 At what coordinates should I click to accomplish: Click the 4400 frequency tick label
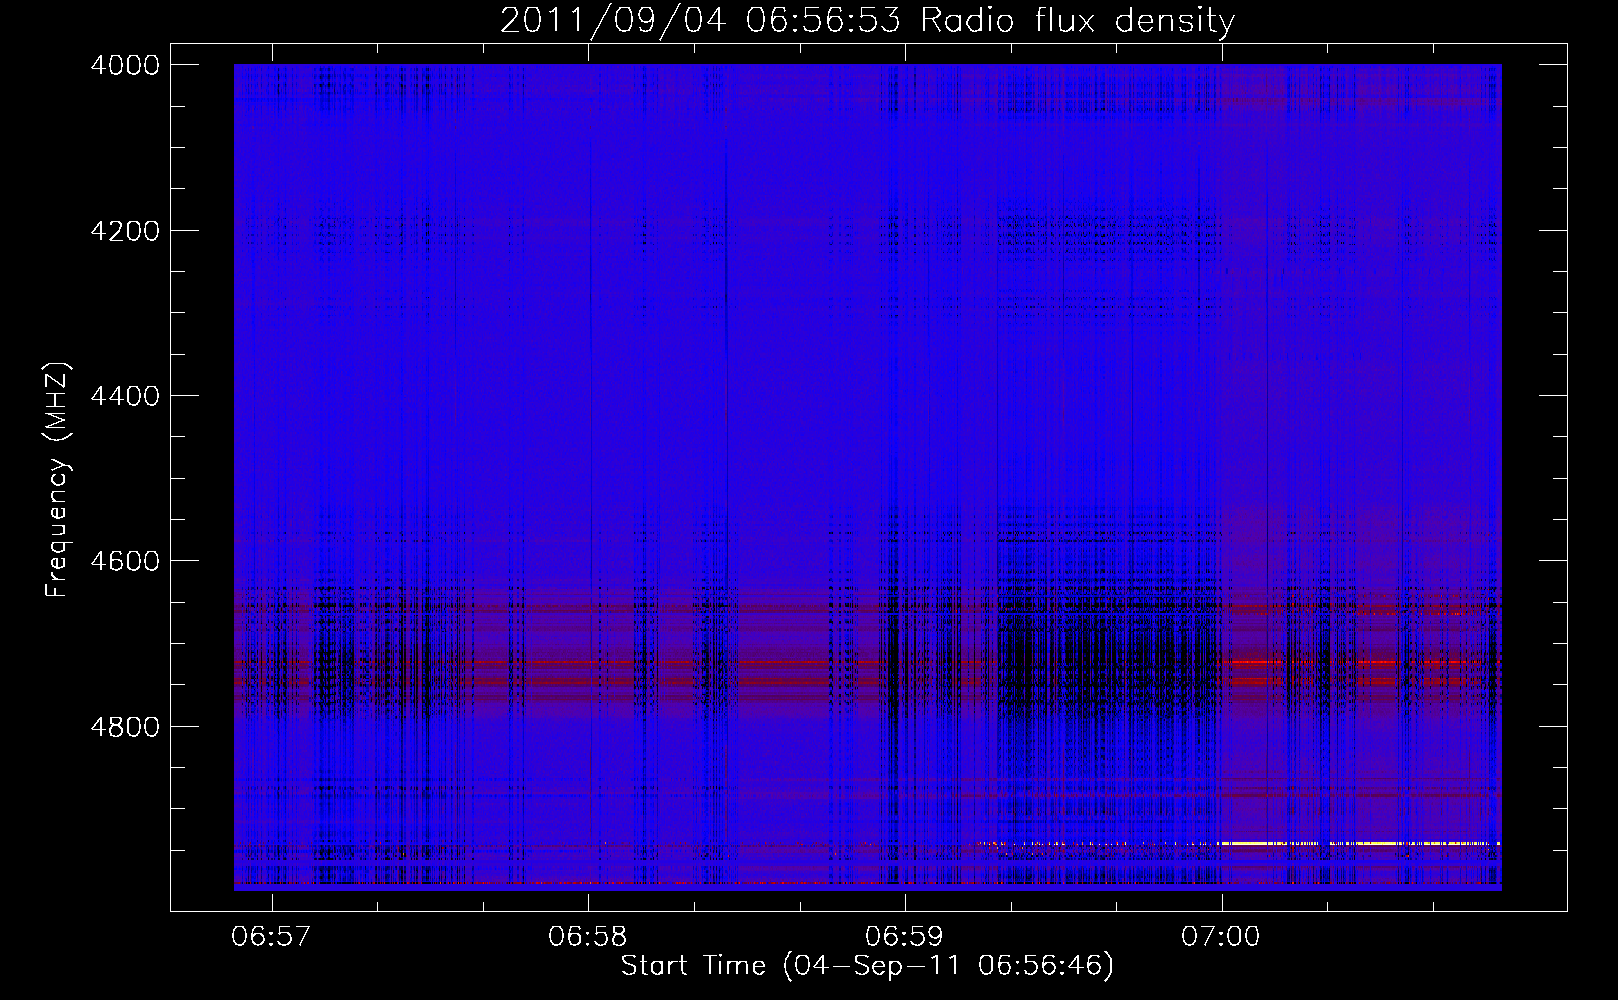pyautogui.click(x=125, y=396)
